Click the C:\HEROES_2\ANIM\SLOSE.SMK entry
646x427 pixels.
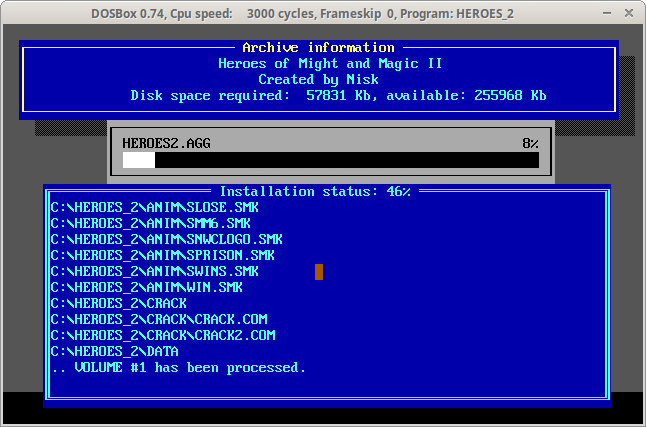[154, 207]
